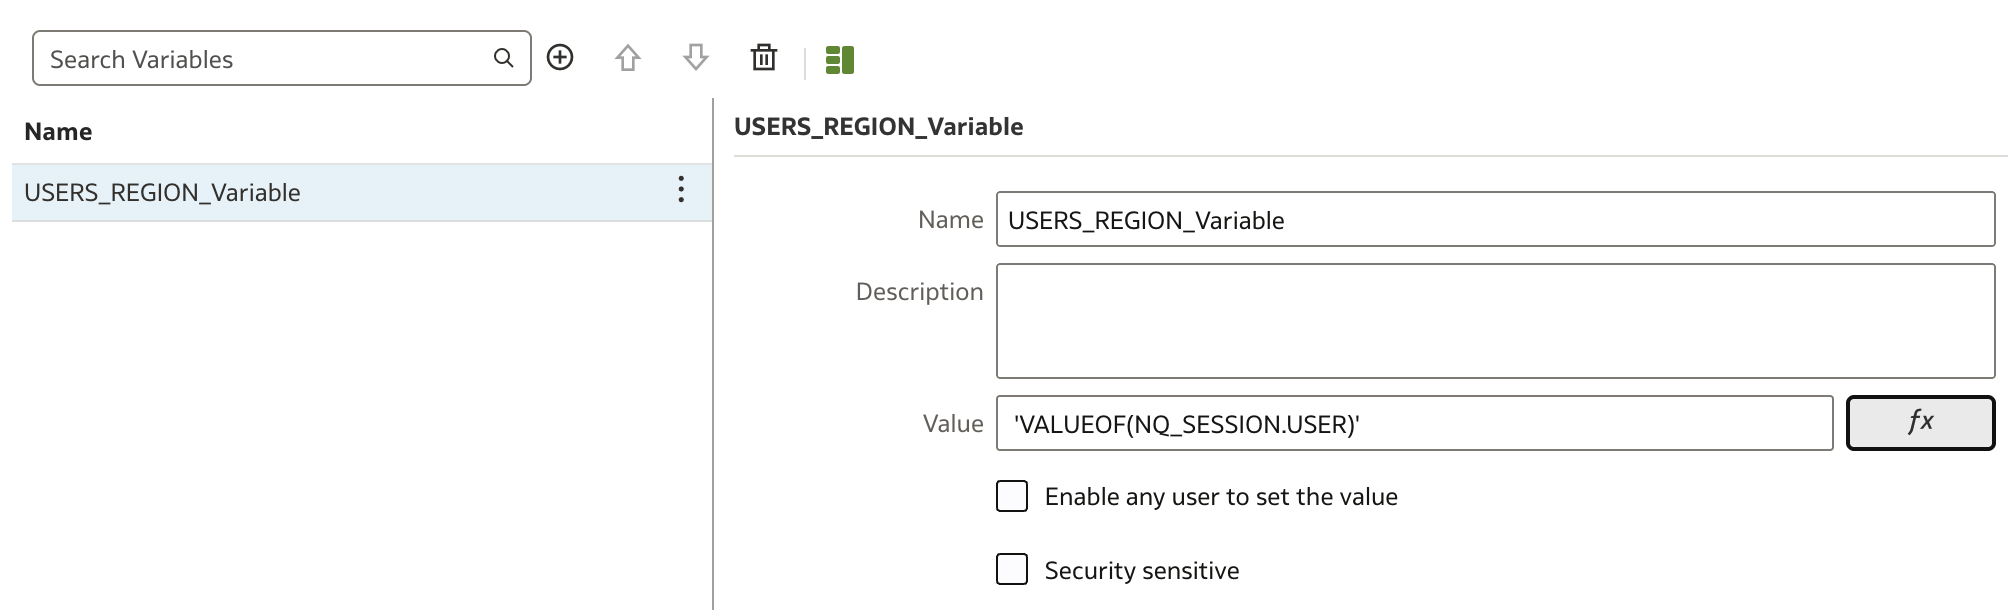Click the Description text area

tap(1495, 321)
